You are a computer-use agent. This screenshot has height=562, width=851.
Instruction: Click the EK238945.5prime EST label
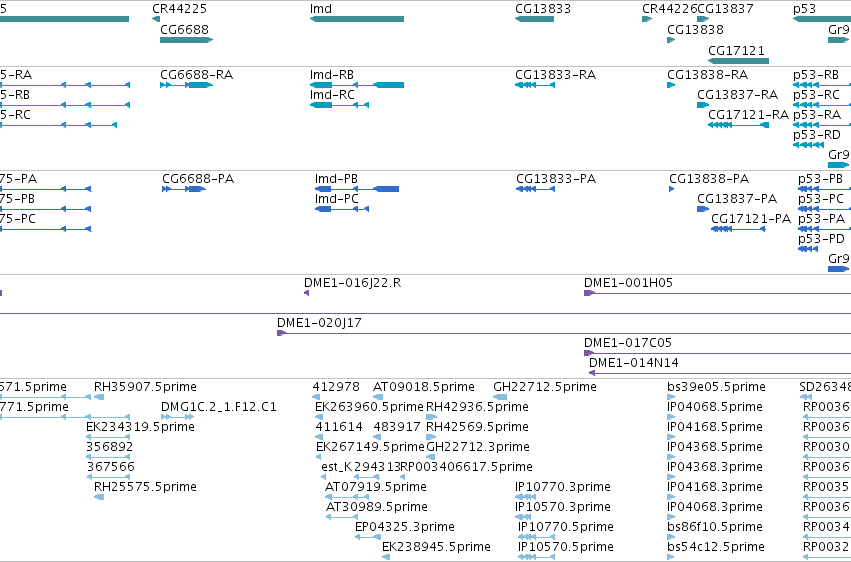[436, 547]
